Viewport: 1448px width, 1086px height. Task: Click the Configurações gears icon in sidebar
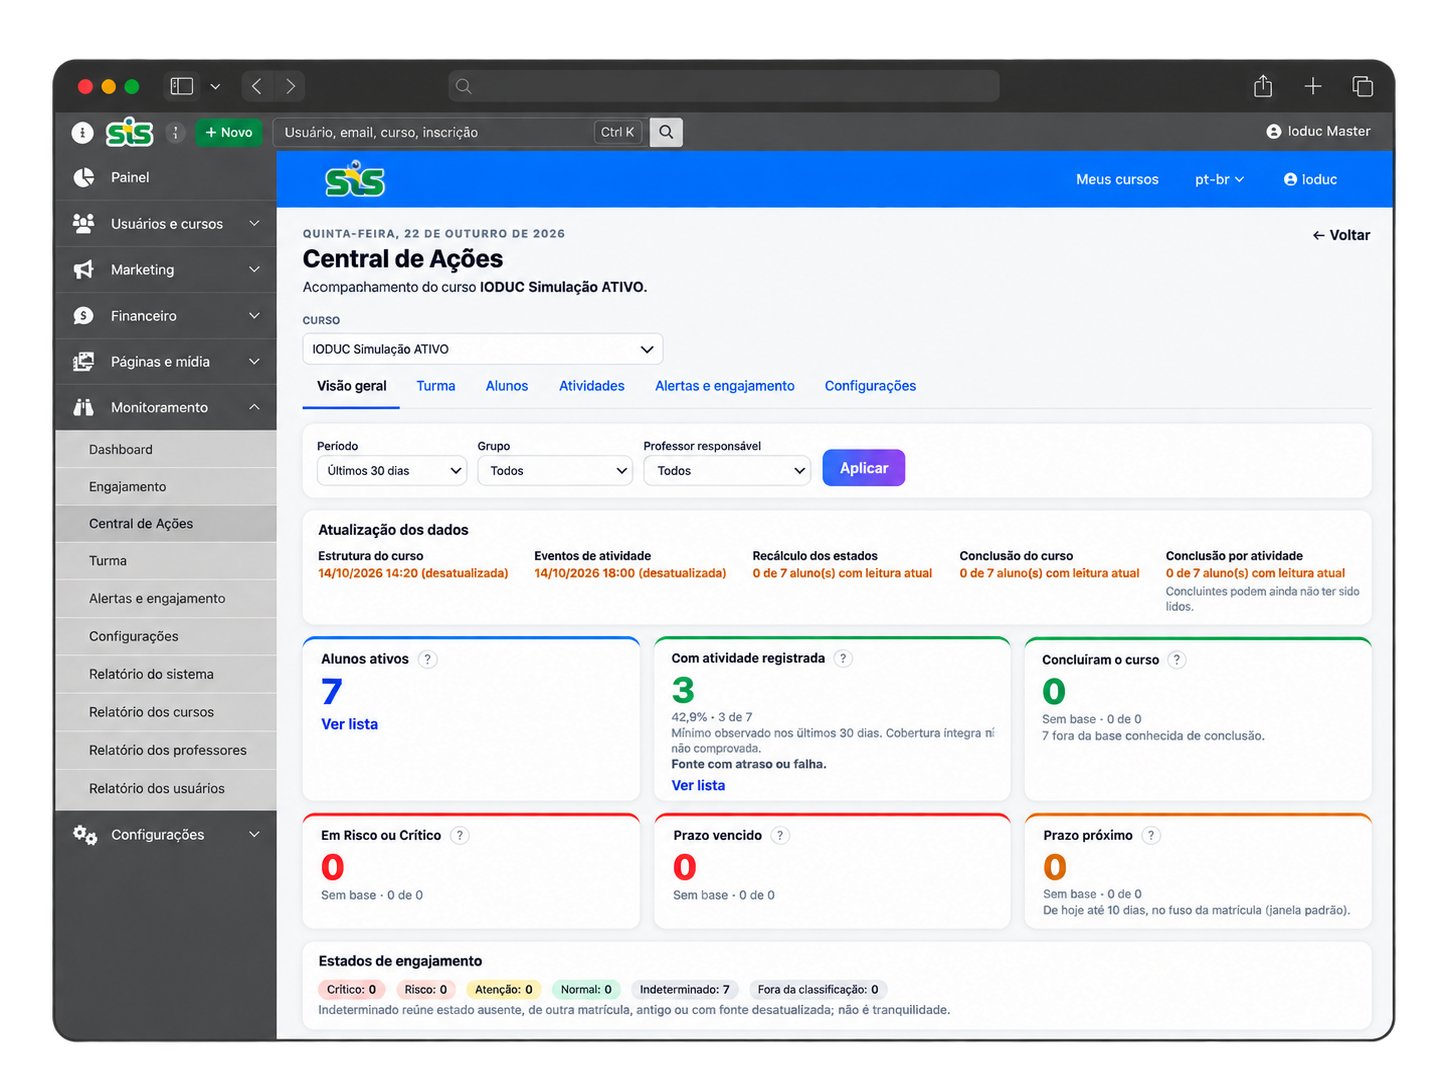(x=85, y=834)
